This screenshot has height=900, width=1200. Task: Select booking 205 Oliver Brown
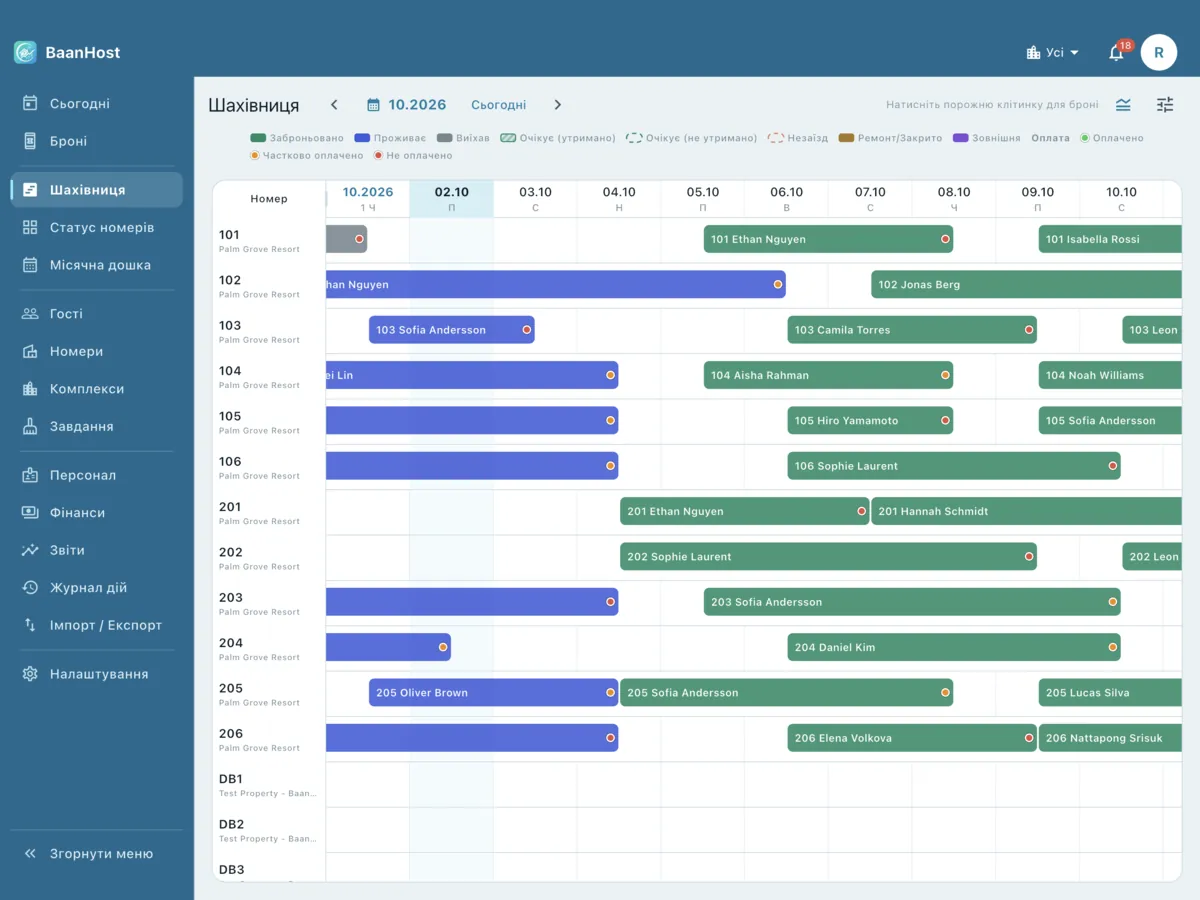(x=494, y=693)
